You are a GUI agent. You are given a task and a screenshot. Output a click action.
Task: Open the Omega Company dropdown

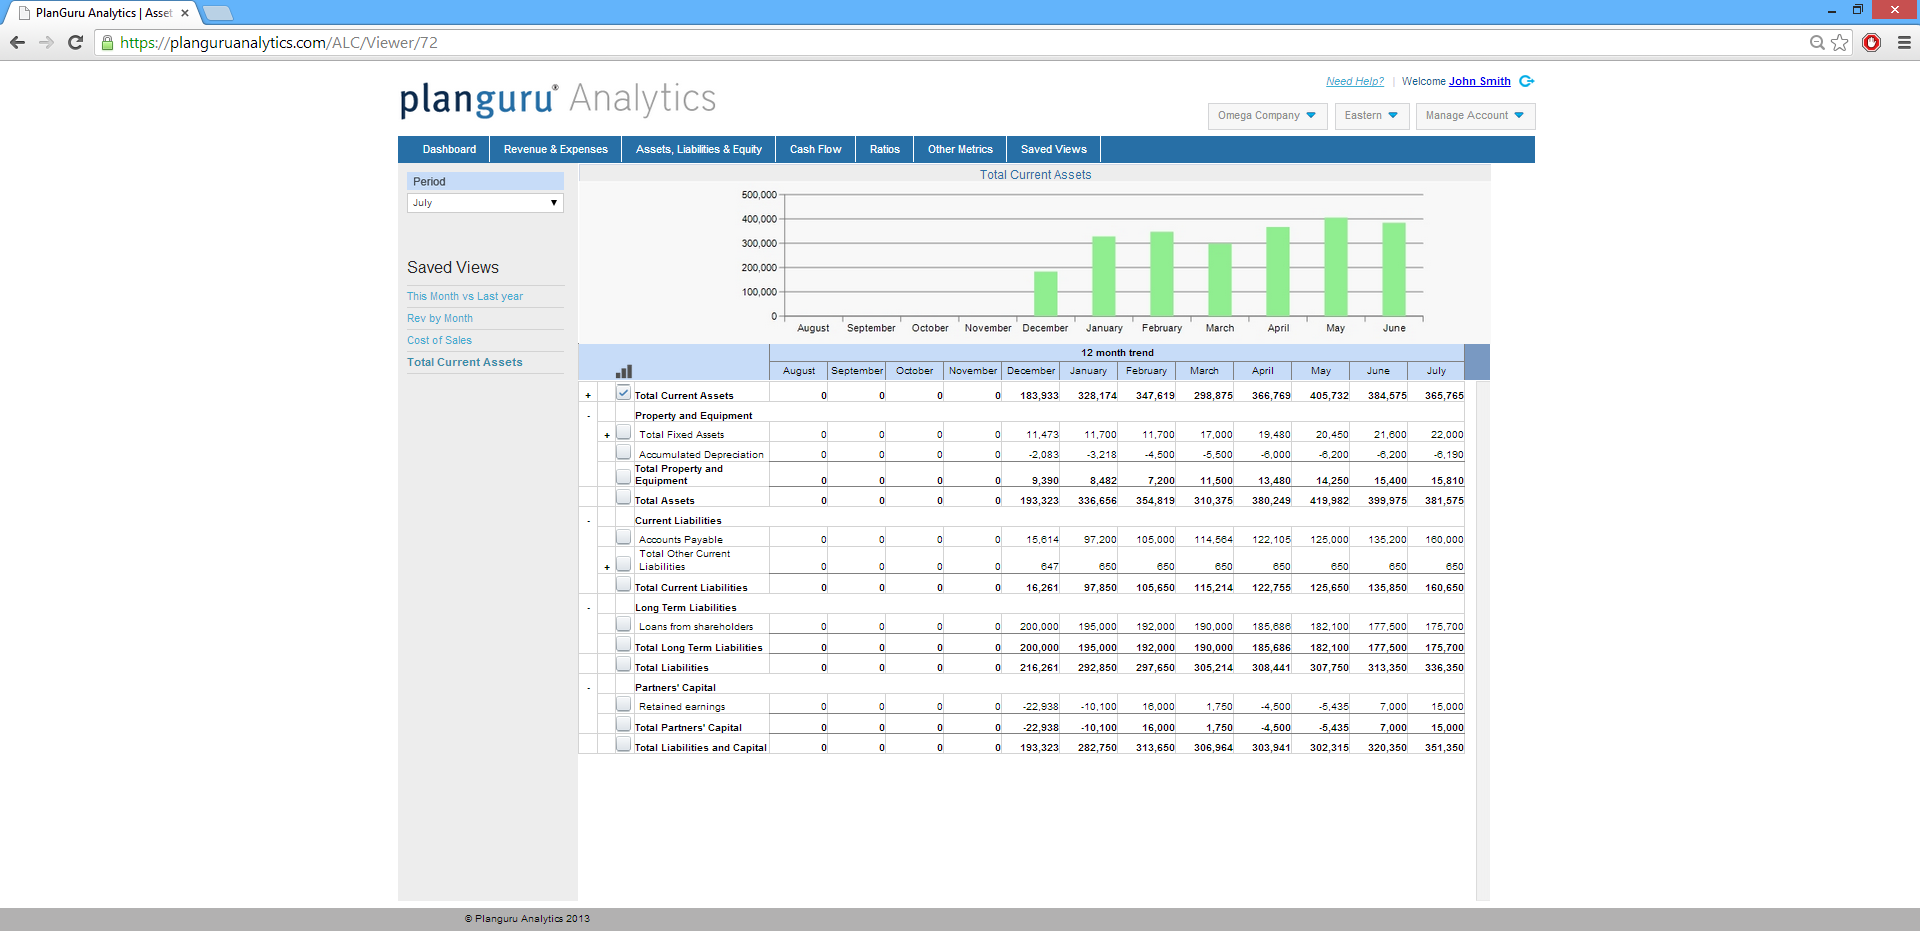1267,116
